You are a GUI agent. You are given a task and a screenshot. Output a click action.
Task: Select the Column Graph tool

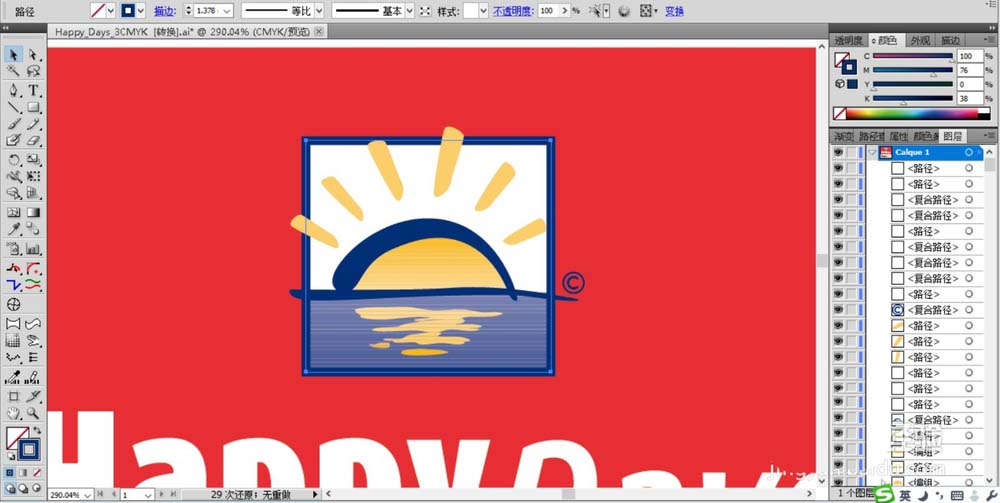[33, 249]
